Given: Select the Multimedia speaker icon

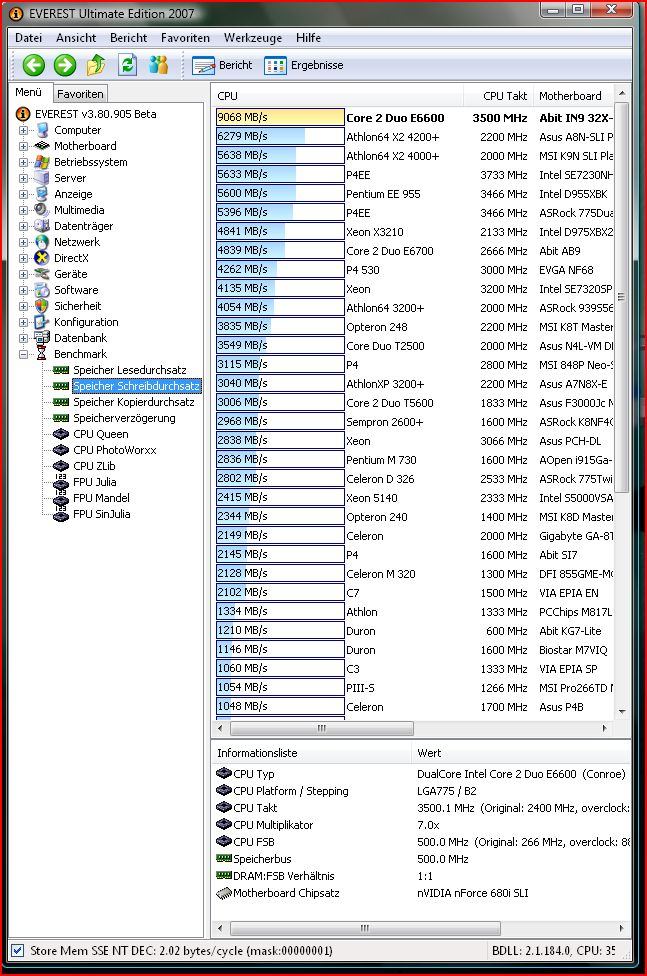Looking at the screenshot, I should 42,210.
